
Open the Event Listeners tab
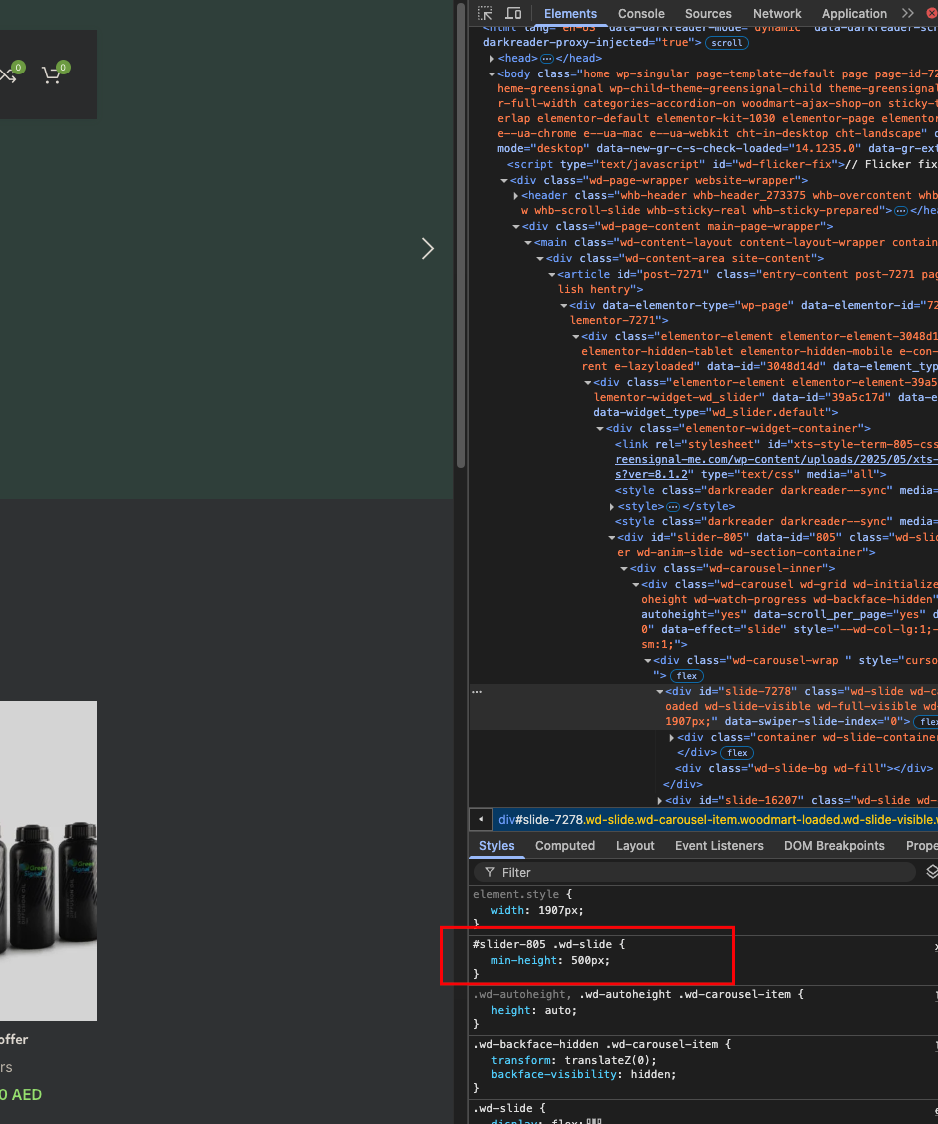click(x=719, y=846)
